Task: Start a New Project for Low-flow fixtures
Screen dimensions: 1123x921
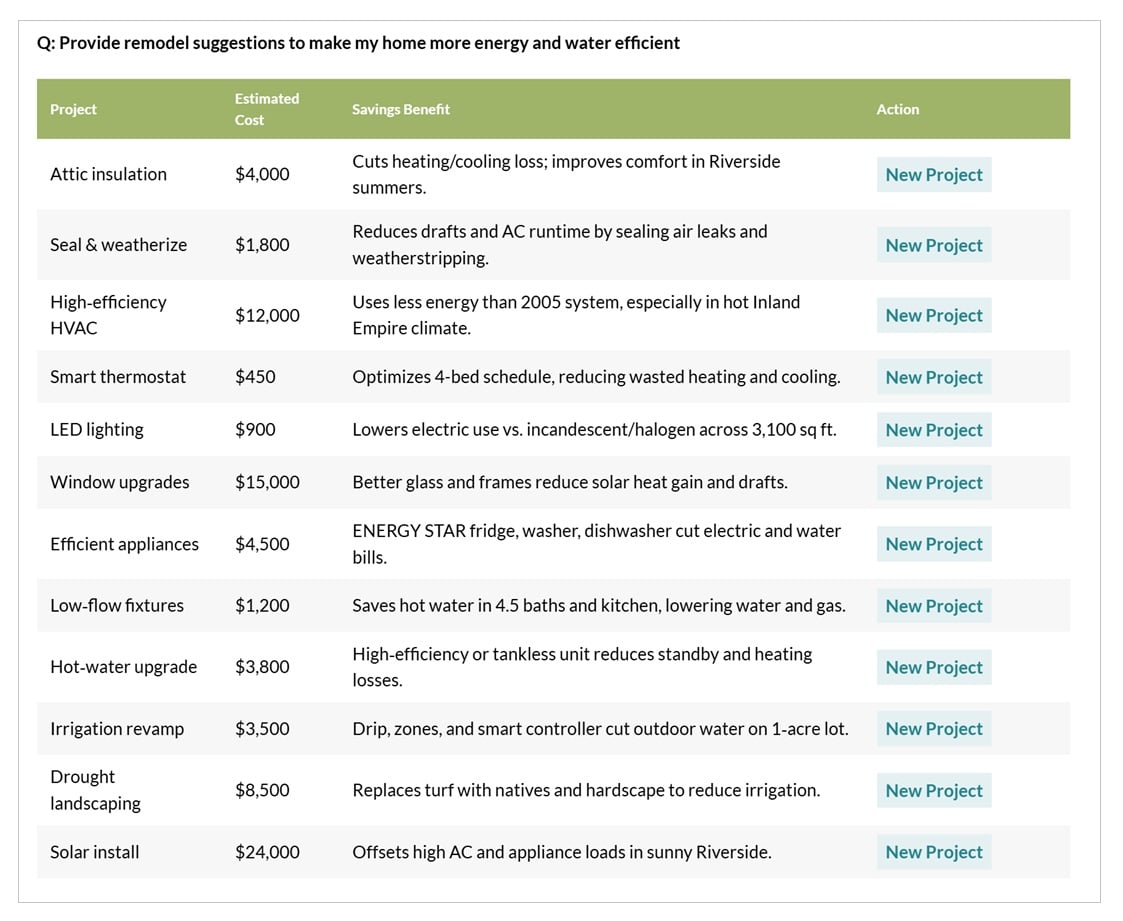Action: point(932,605)
